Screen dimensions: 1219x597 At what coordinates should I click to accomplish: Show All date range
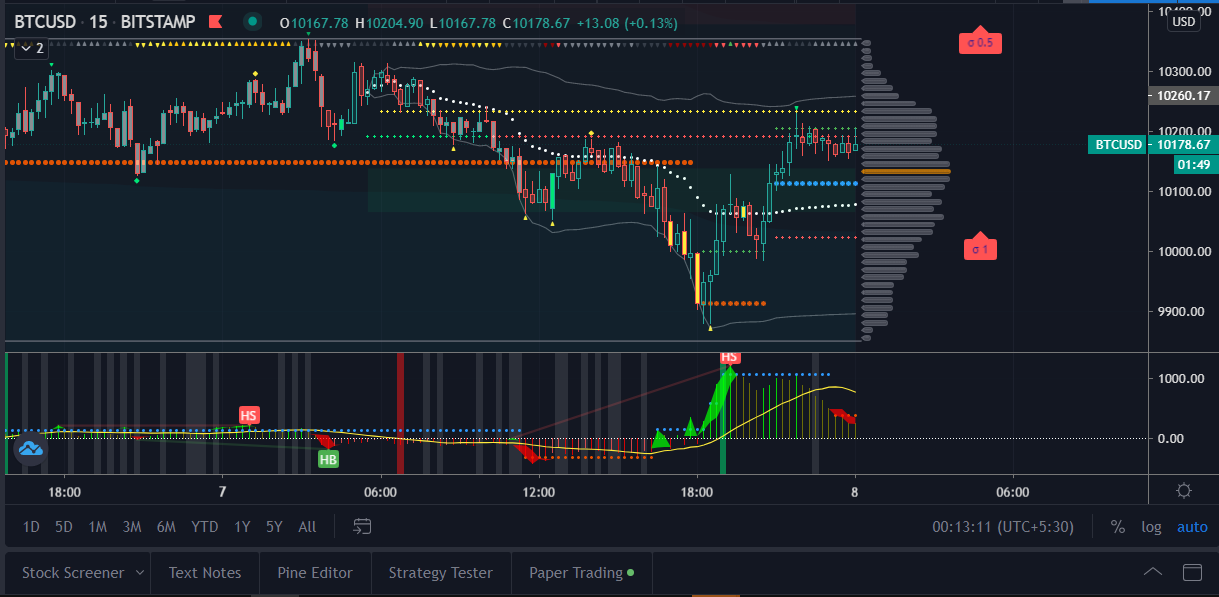[x=307, y=527]
